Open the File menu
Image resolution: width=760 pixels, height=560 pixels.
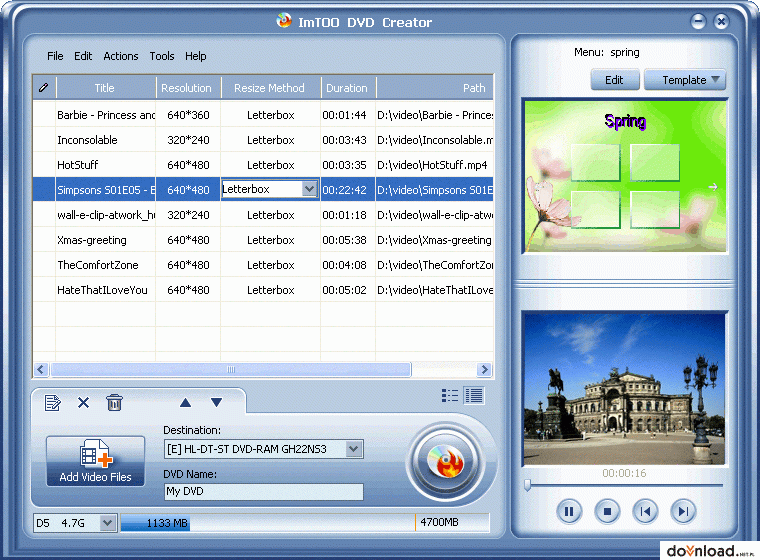click(55, 56)
